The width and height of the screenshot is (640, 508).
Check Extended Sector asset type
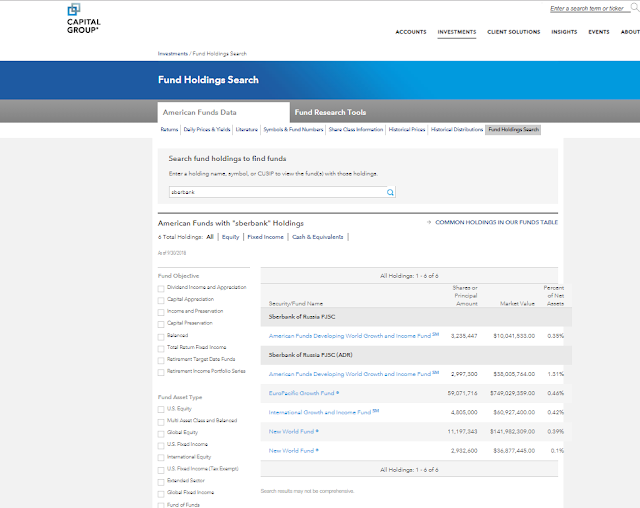click(161, 481)
